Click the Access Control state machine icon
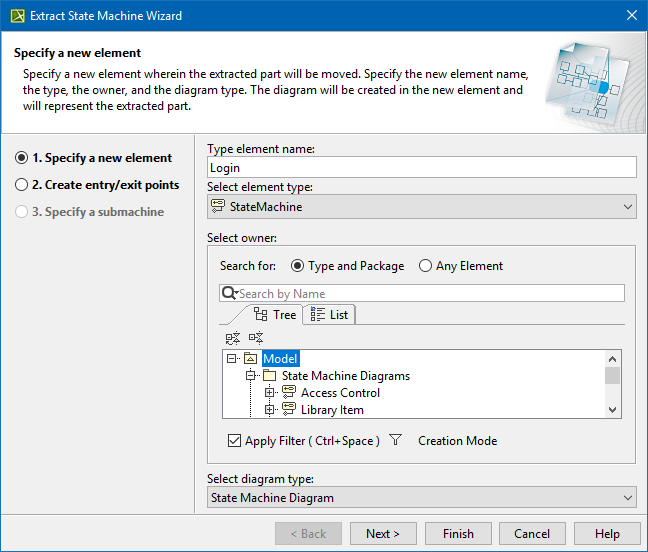Screen dimensions: 648x552 tap(288, 393)
